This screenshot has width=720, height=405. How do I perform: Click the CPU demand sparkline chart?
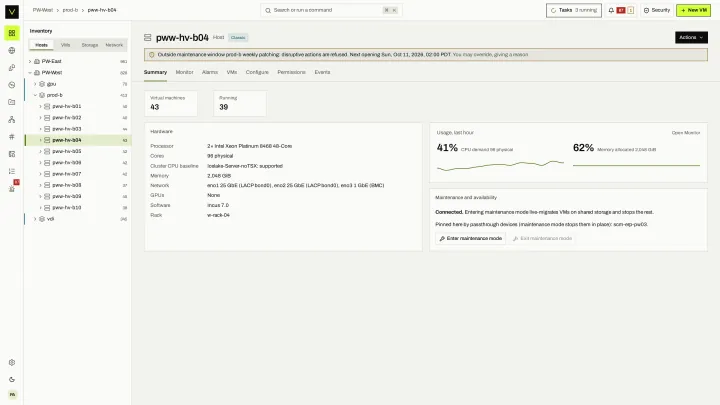point(500,165)
